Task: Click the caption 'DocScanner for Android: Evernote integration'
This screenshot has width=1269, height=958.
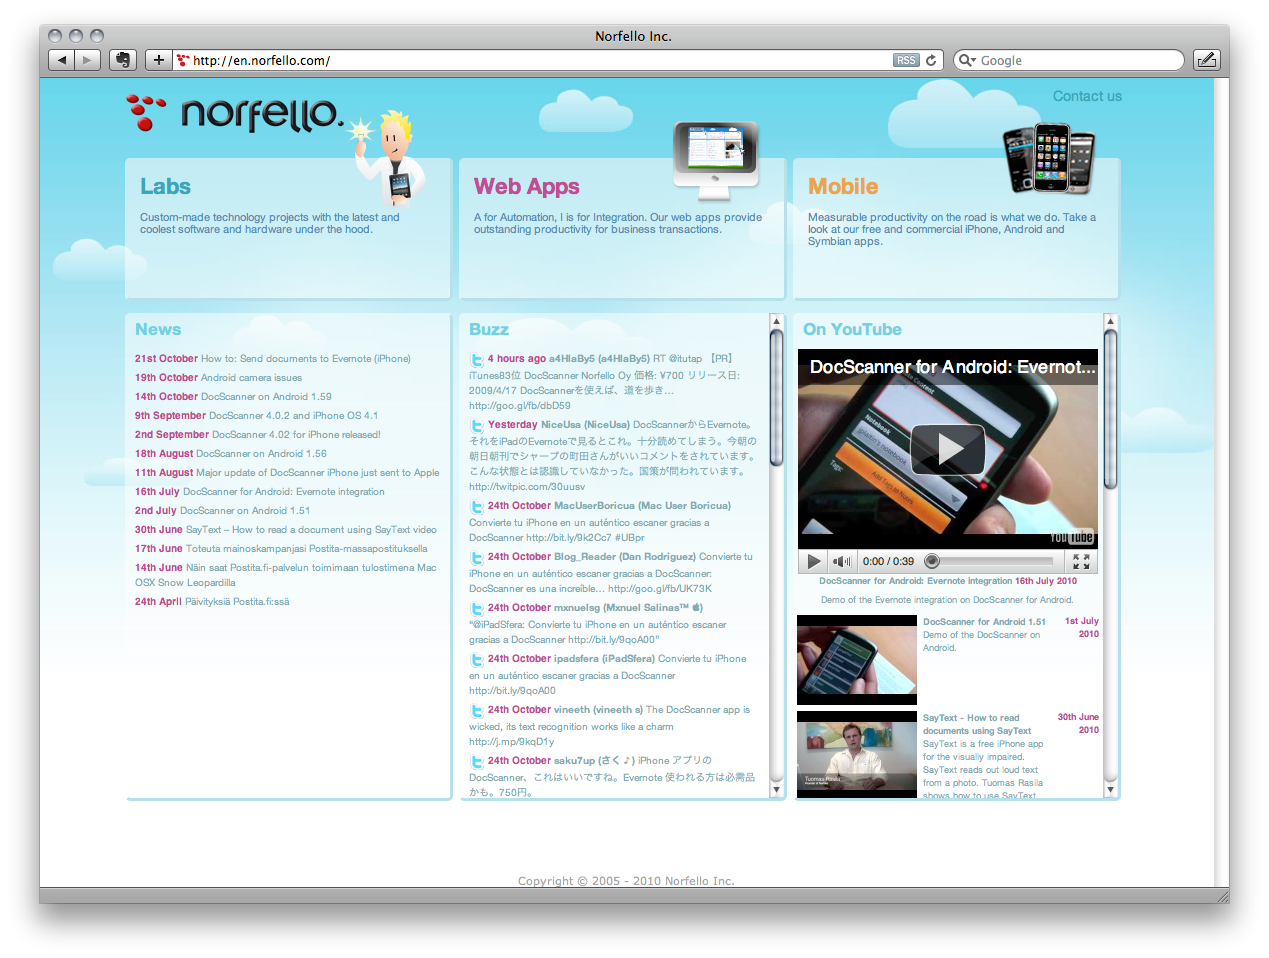Action: coord(916,581)
